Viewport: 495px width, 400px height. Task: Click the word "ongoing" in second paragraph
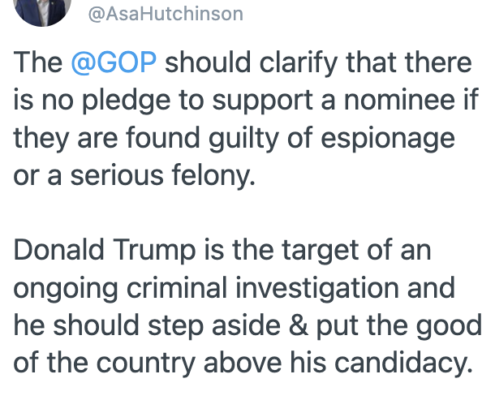pos(66,289)
